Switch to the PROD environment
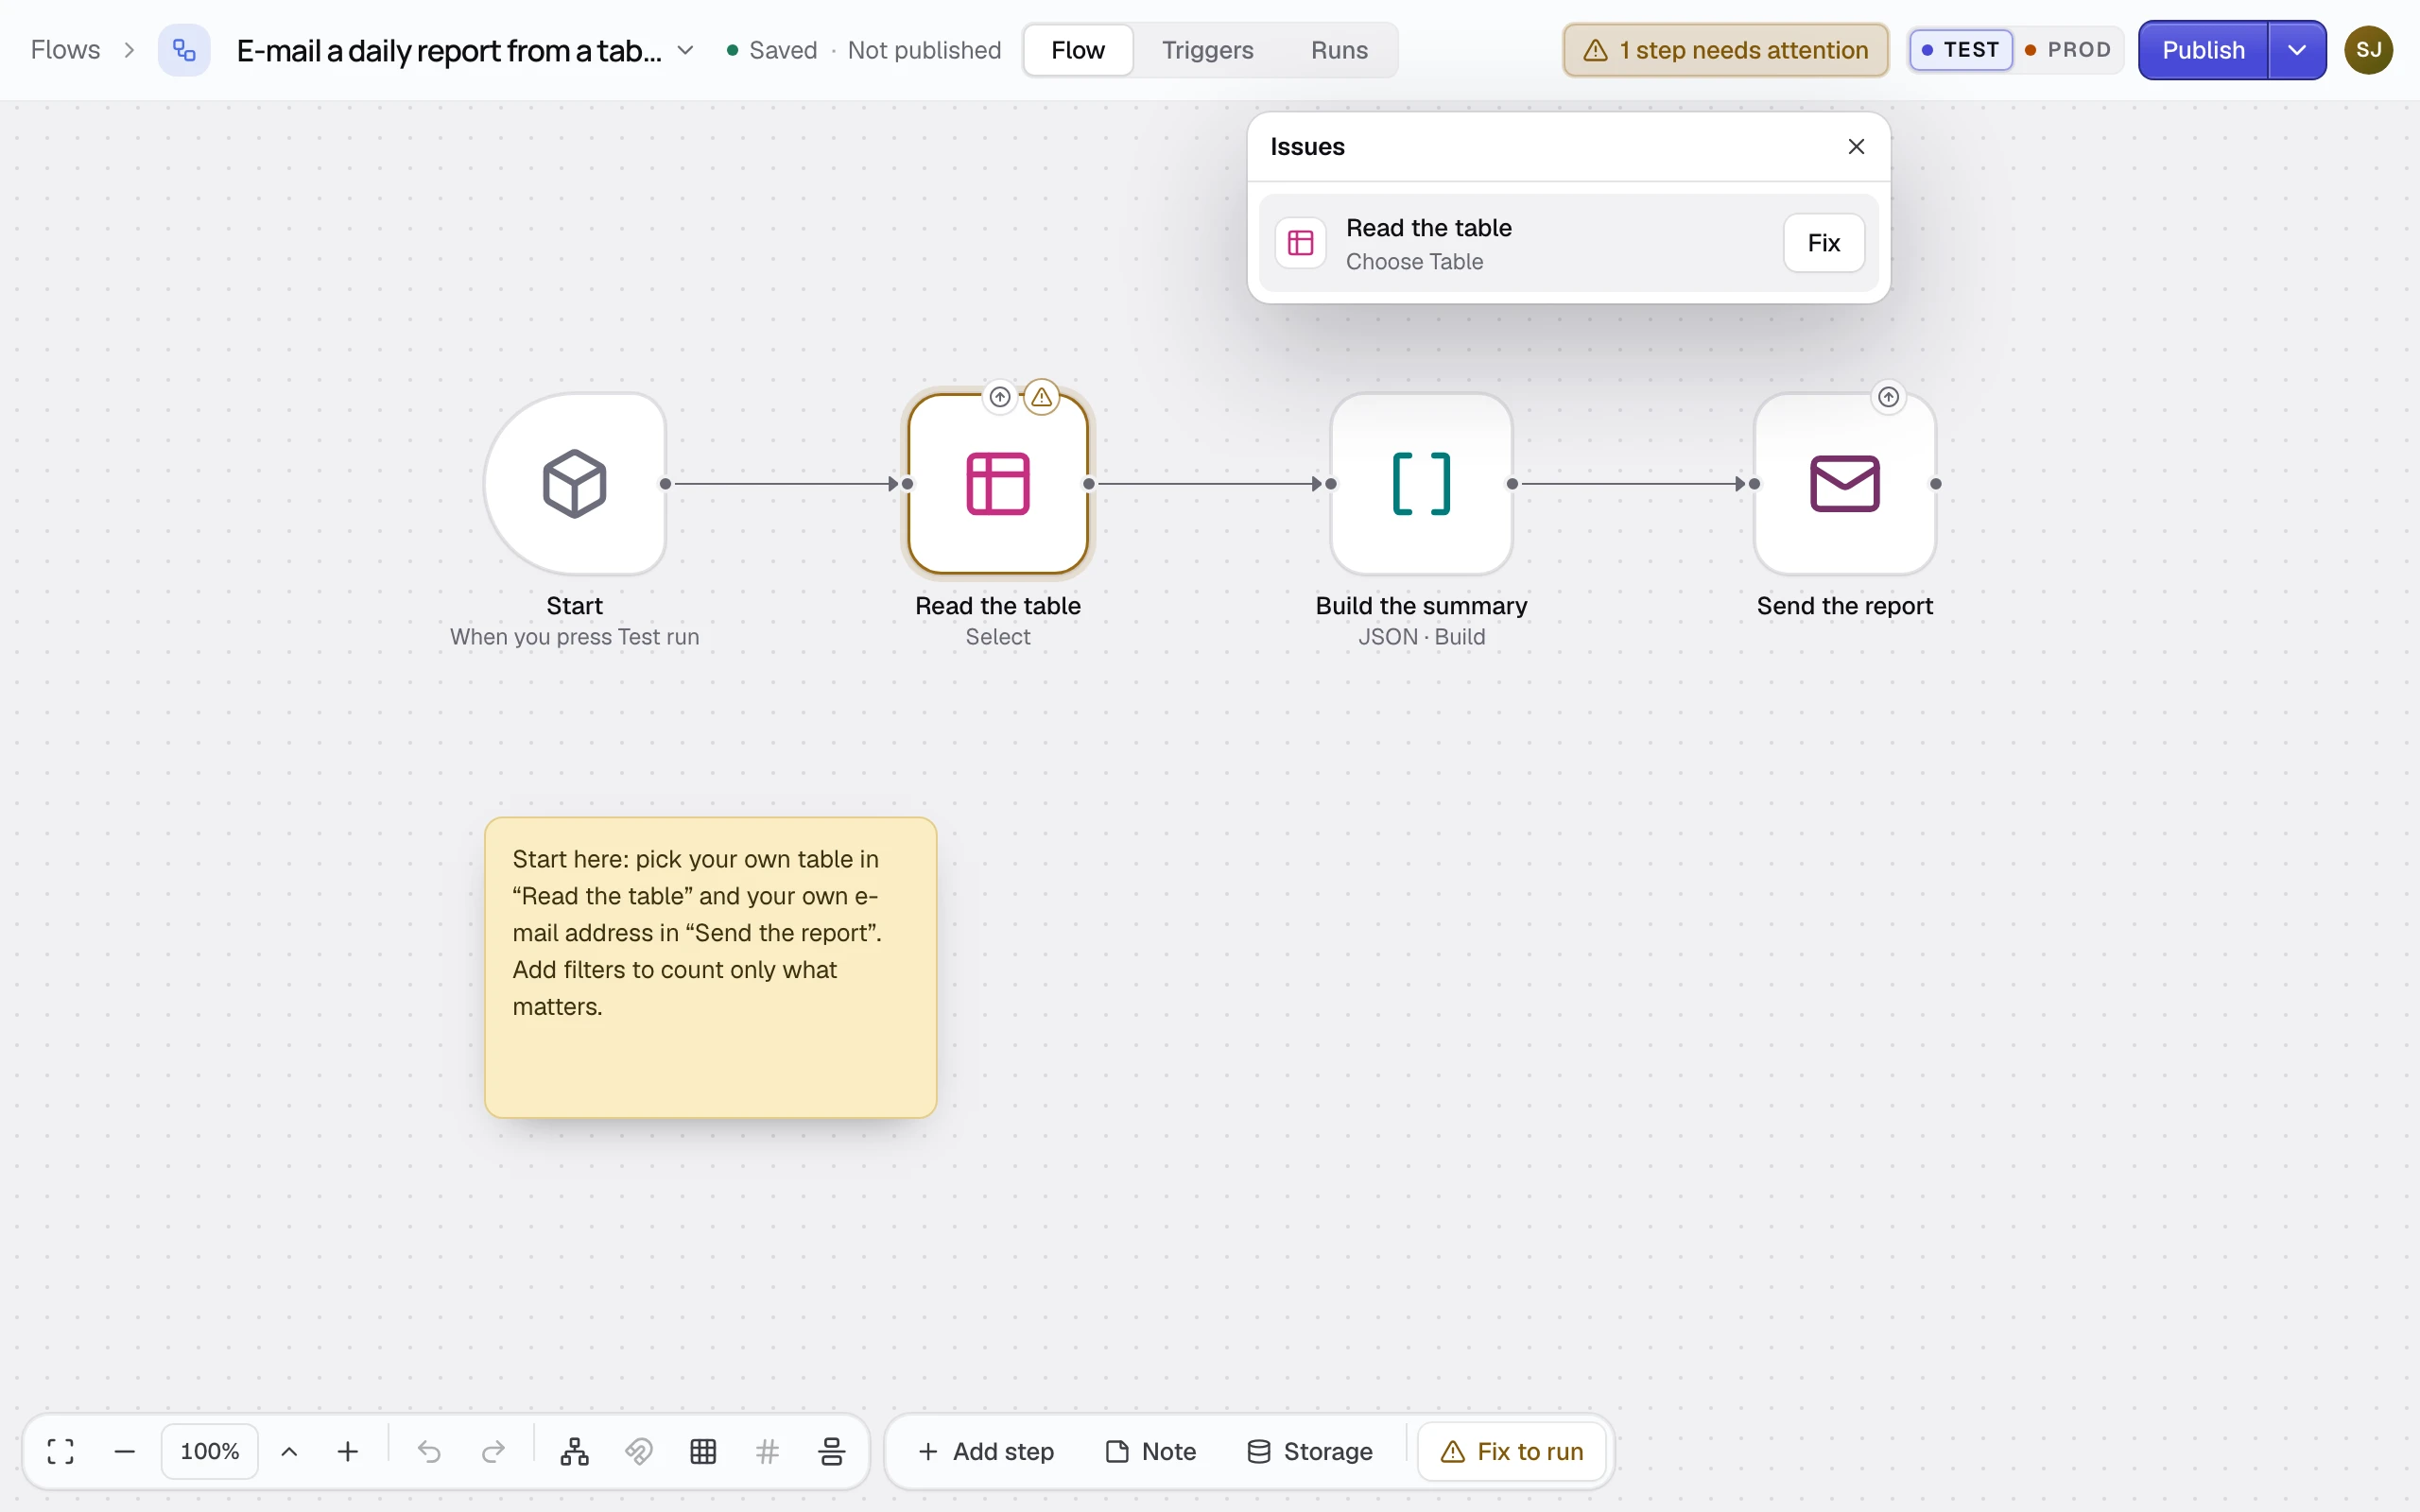Viewport: 2420px width, 1512px height. pyautogui.click(x=2068, y=50)
